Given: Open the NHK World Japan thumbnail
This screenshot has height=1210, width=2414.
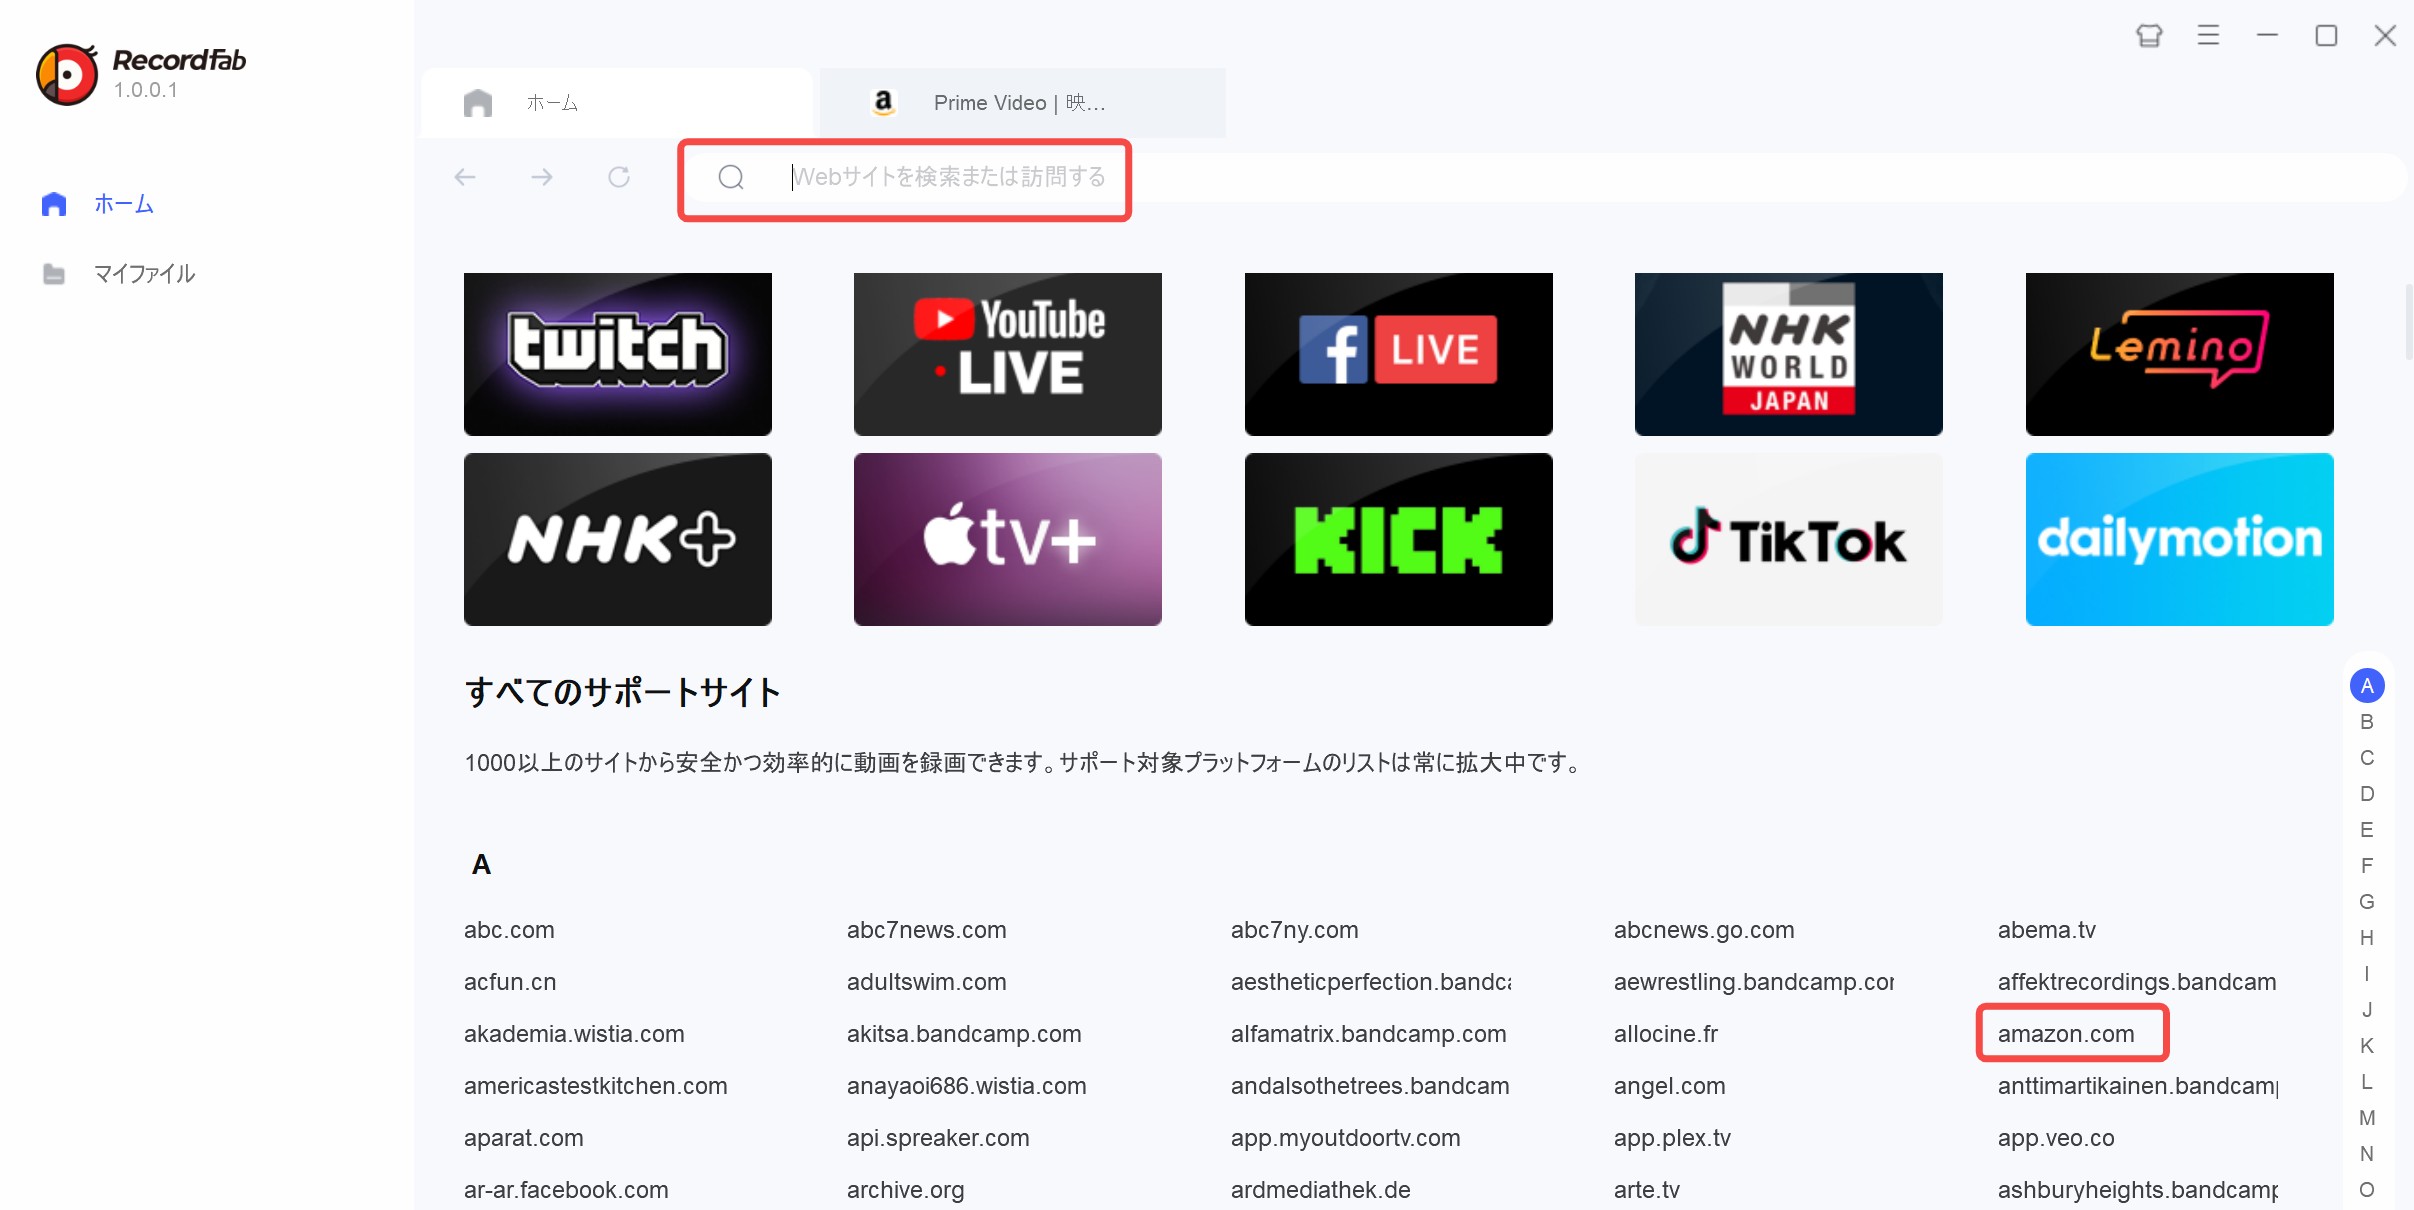Looking at the screenshot, I should (1789, 354).
